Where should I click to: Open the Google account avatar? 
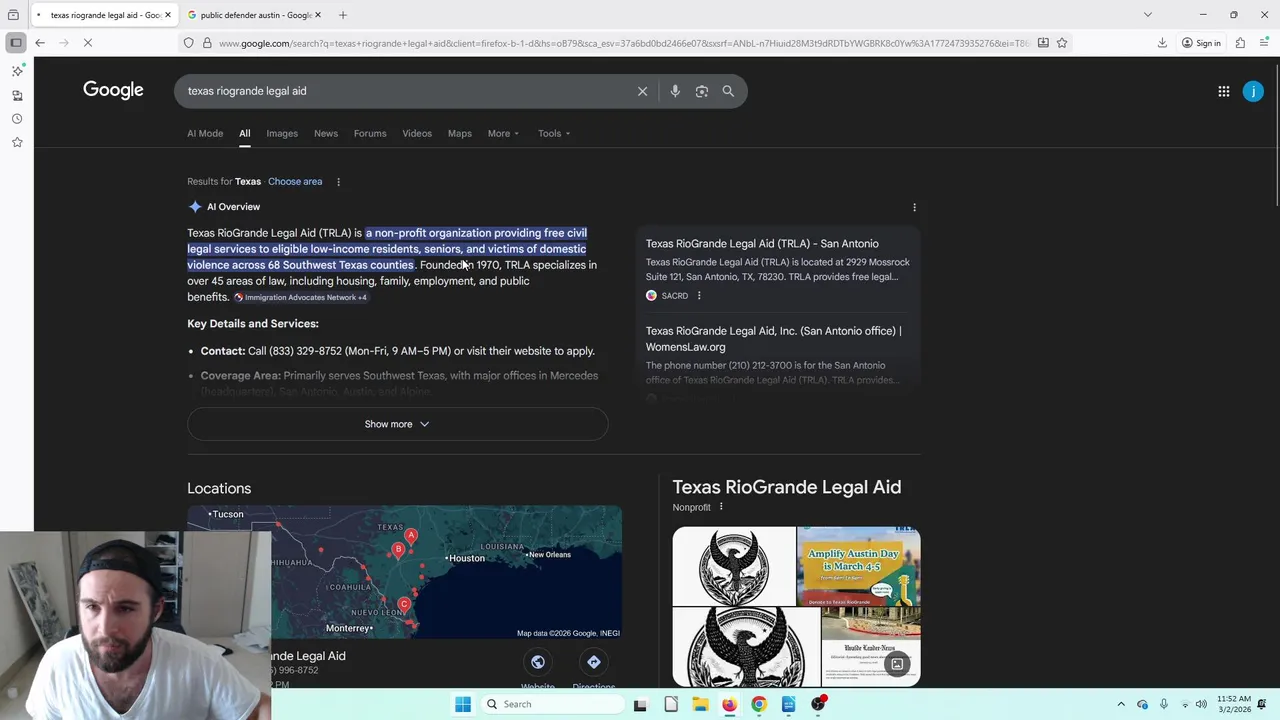tap(1253, 91)
